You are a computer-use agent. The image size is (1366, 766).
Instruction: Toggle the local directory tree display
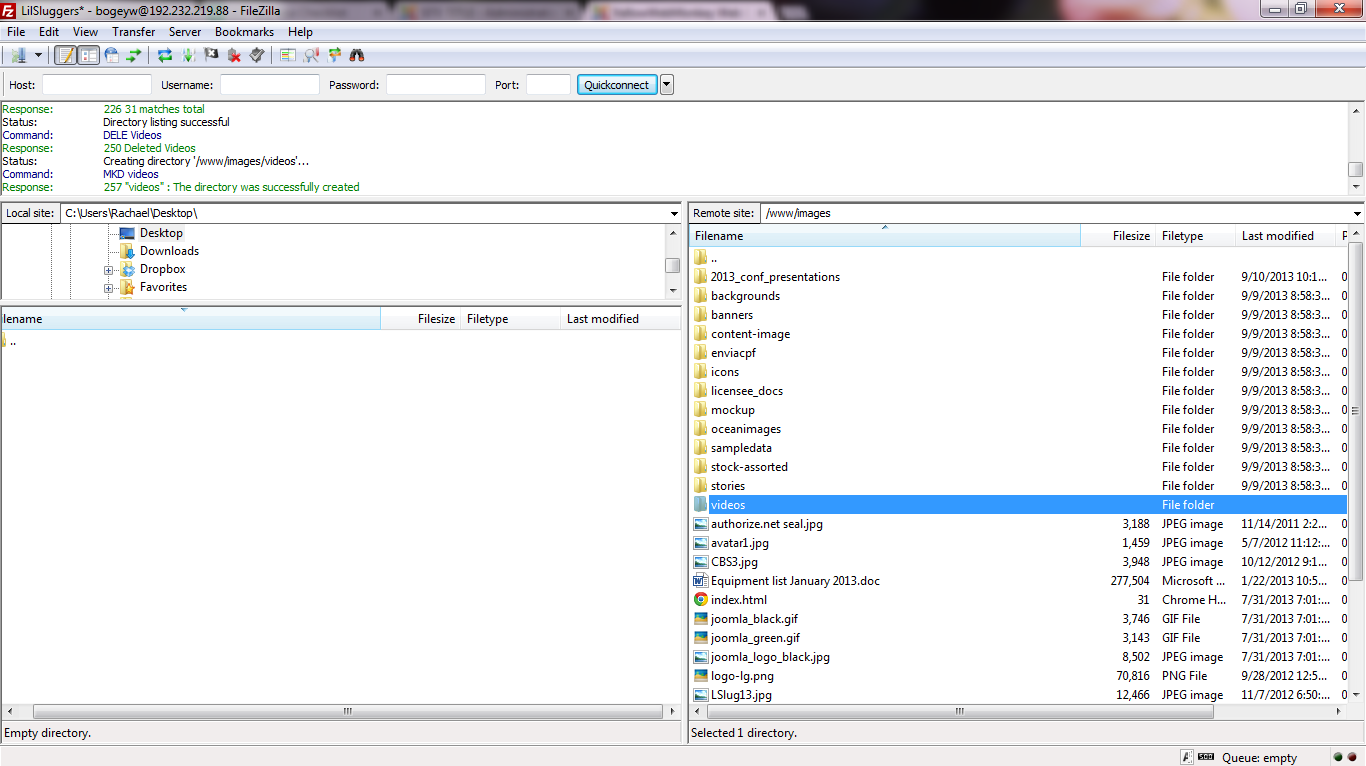click(89, 55)
